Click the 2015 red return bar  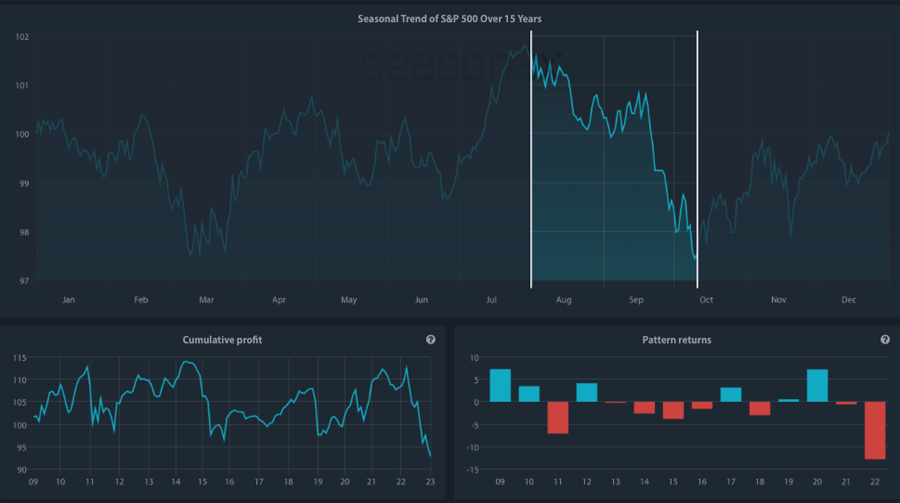(673, 410)
